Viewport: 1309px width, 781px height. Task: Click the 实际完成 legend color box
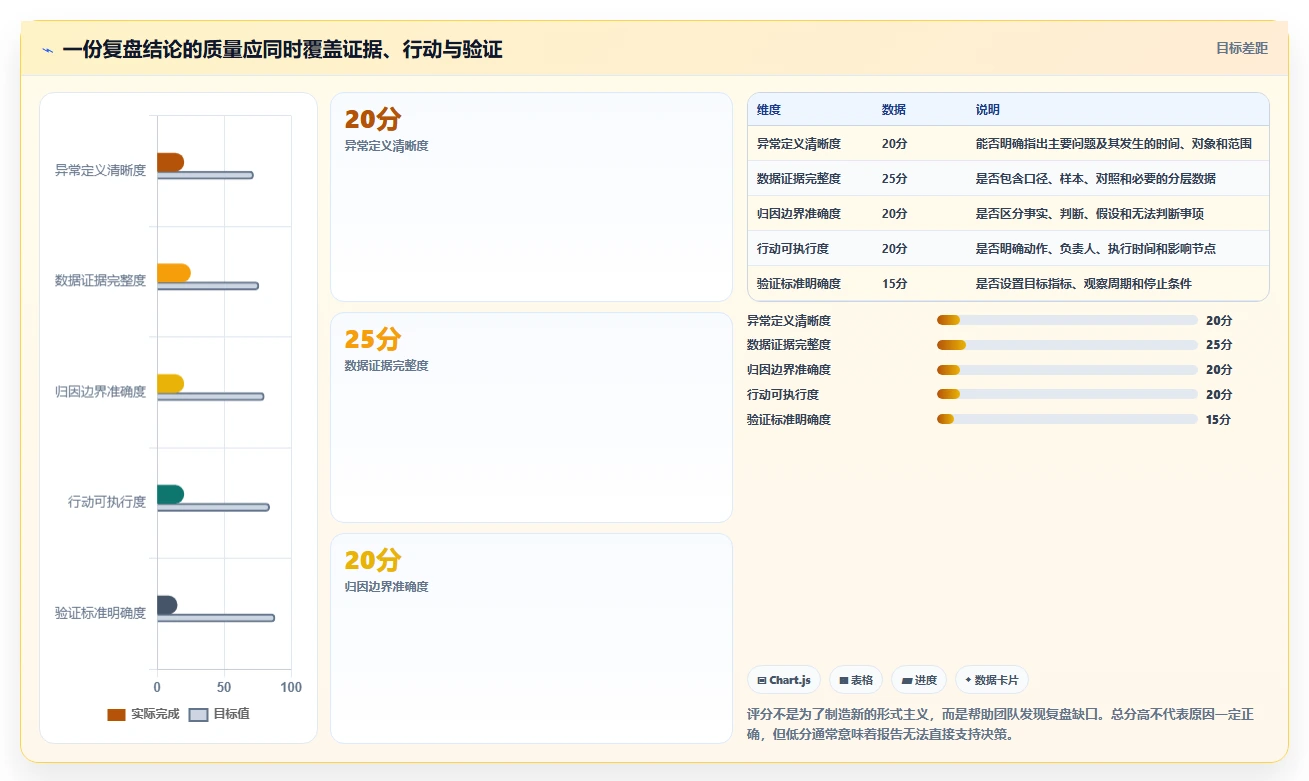coord(117,714)
